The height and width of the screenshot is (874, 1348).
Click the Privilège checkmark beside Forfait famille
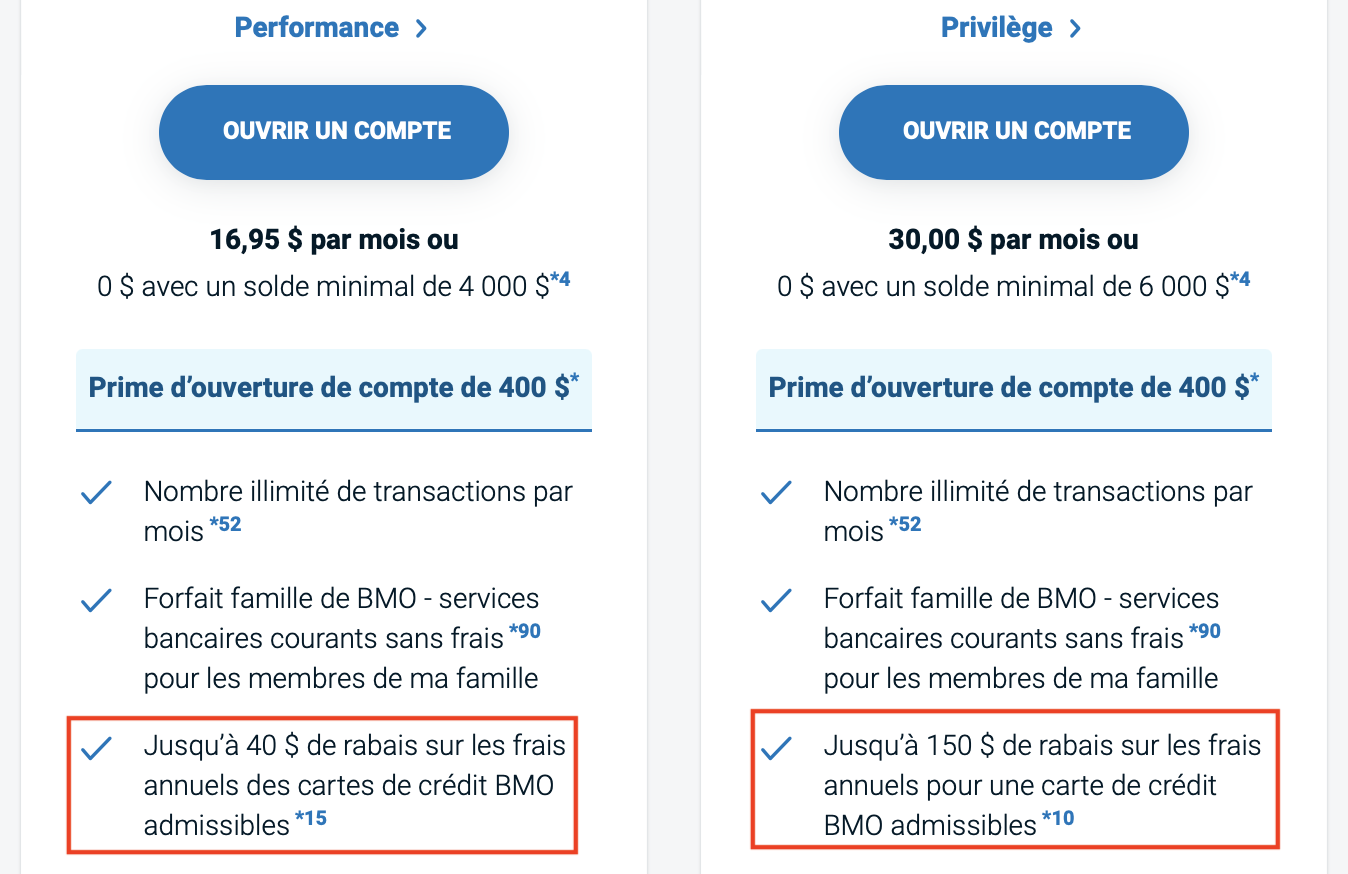pyautogui.click(x=776, y=600)
